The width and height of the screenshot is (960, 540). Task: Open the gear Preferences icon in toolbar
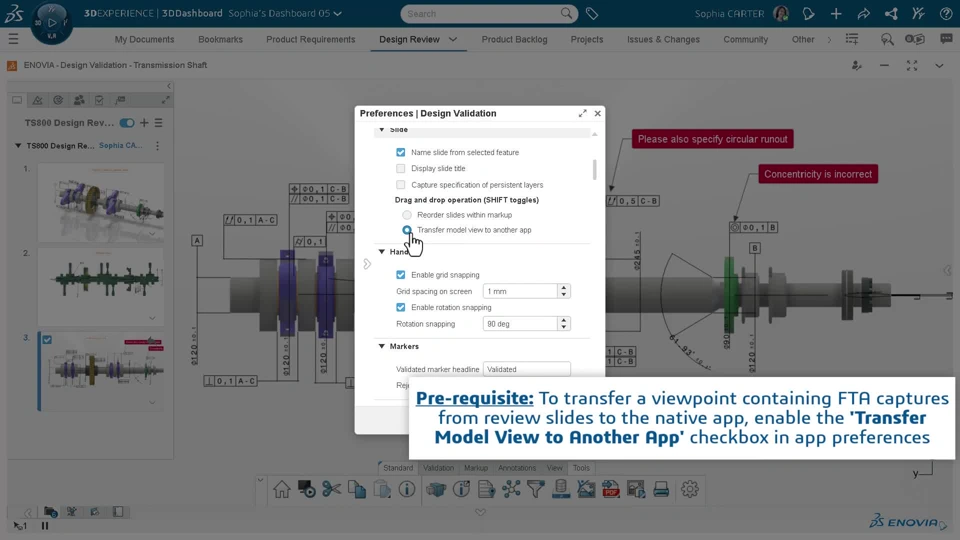(689, 489)
